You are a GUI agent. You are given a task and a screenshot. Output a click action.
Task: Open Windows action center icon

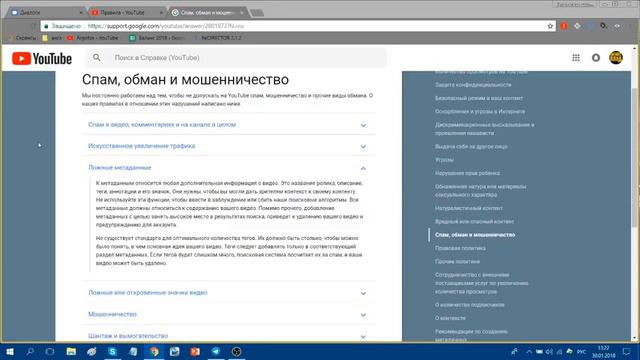tap(626, 351)
